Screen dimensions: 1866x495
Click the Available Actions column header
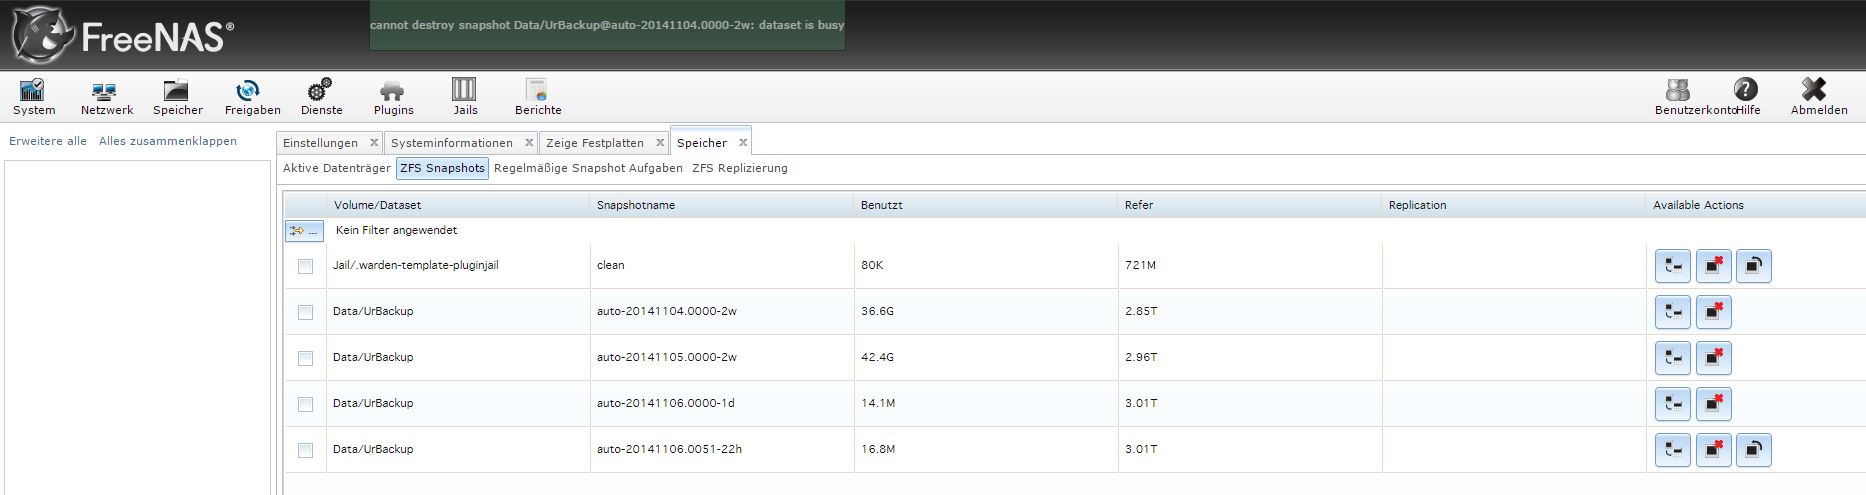click(1756, 205)
